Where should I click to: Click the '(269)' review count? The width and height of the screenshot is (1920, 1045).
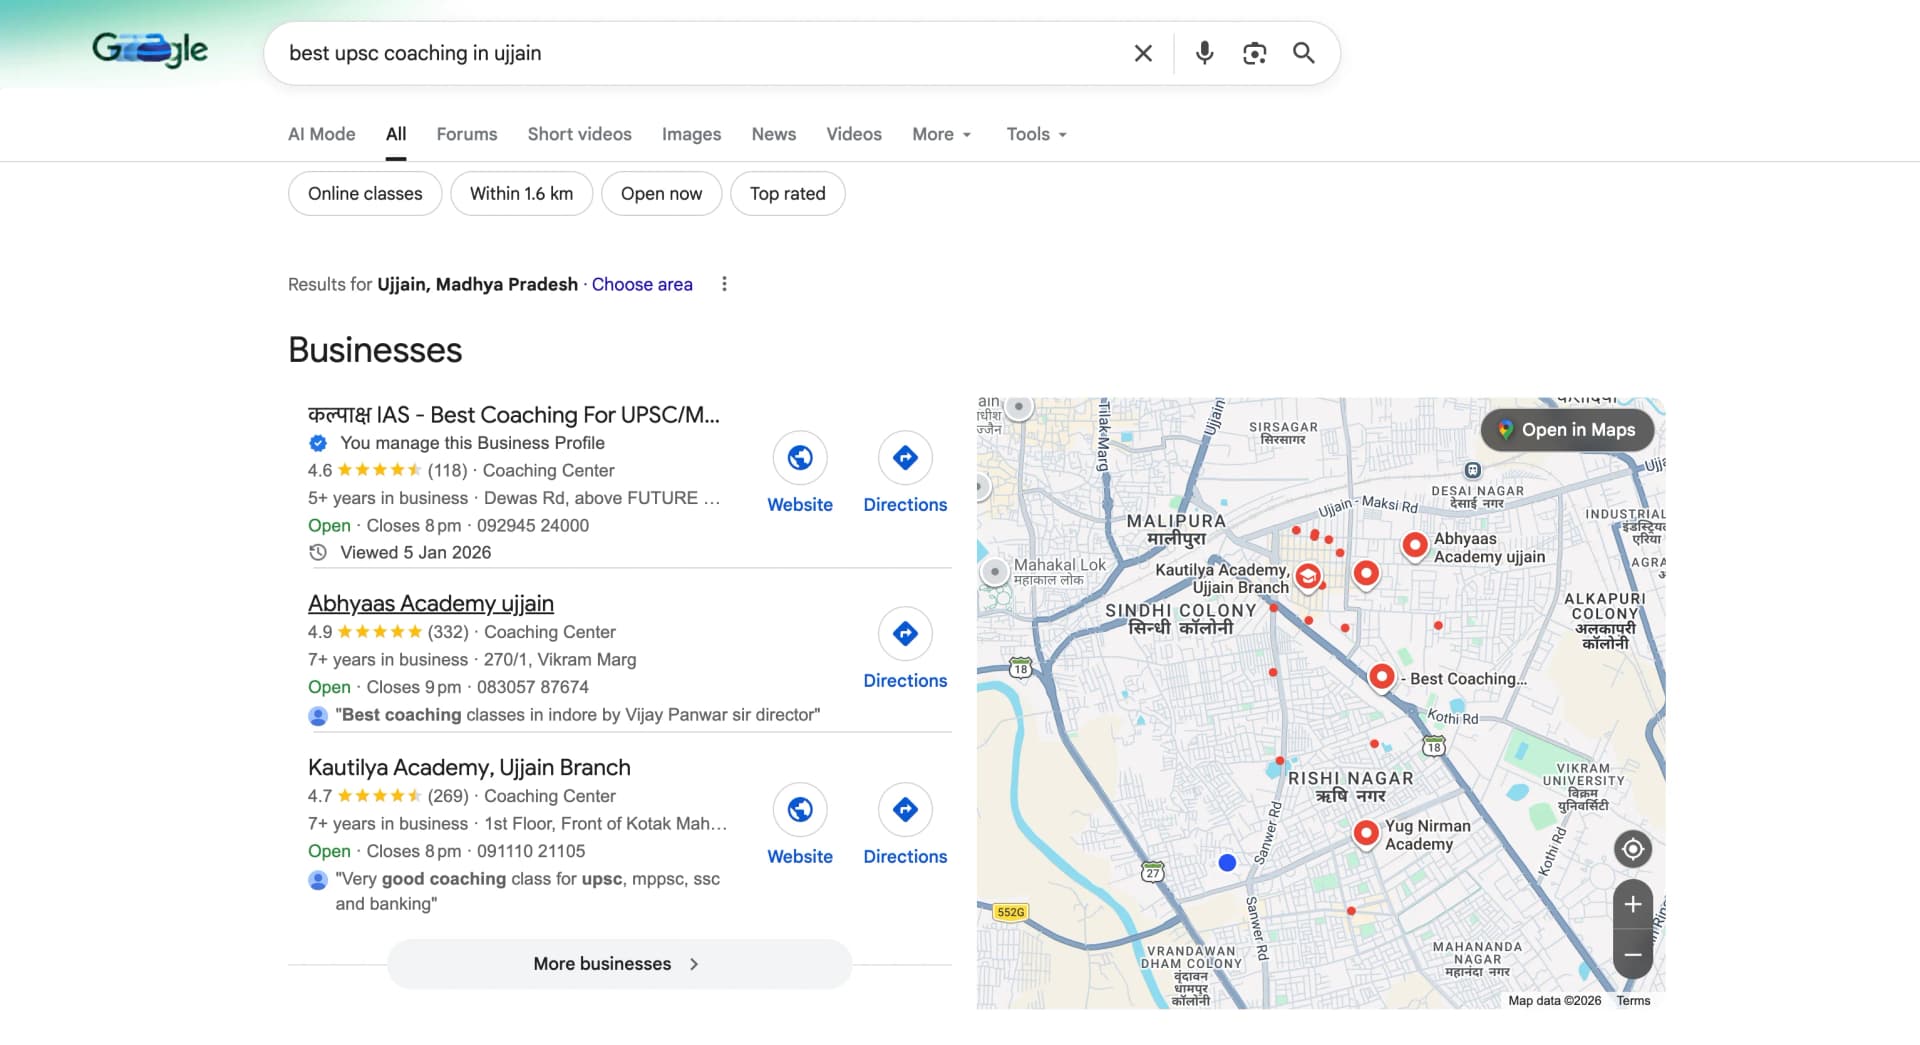(448, 796)
